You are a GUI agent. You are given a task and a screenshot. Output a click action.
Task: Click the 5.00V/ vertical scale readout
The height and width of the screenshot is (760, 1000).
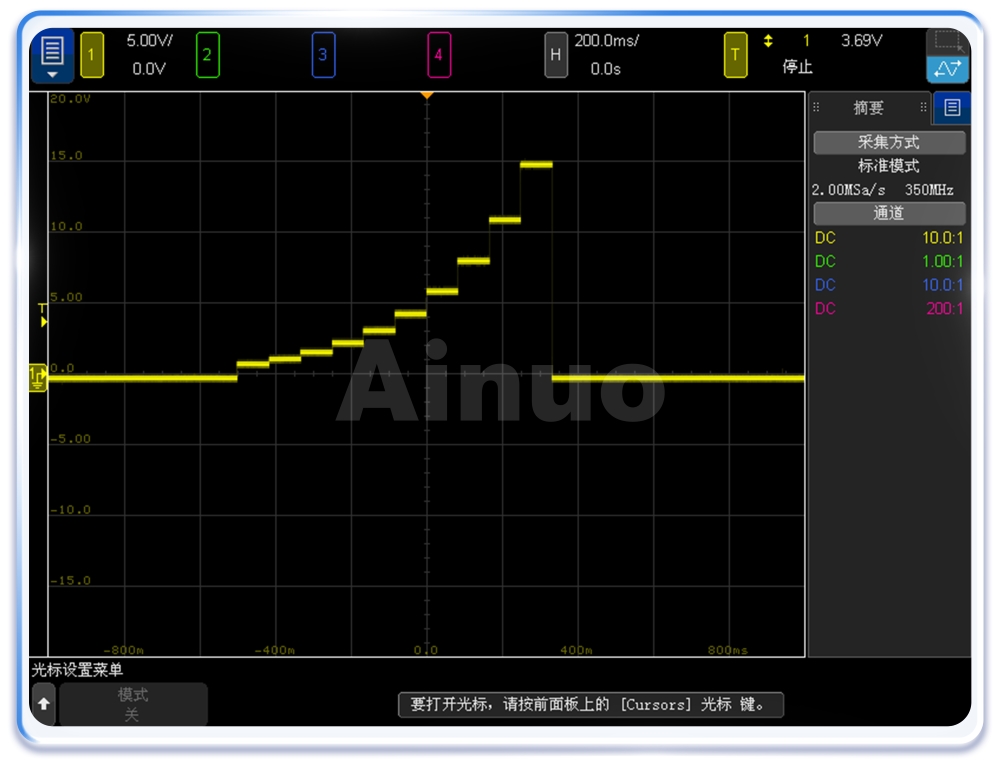tap(149, 41)
